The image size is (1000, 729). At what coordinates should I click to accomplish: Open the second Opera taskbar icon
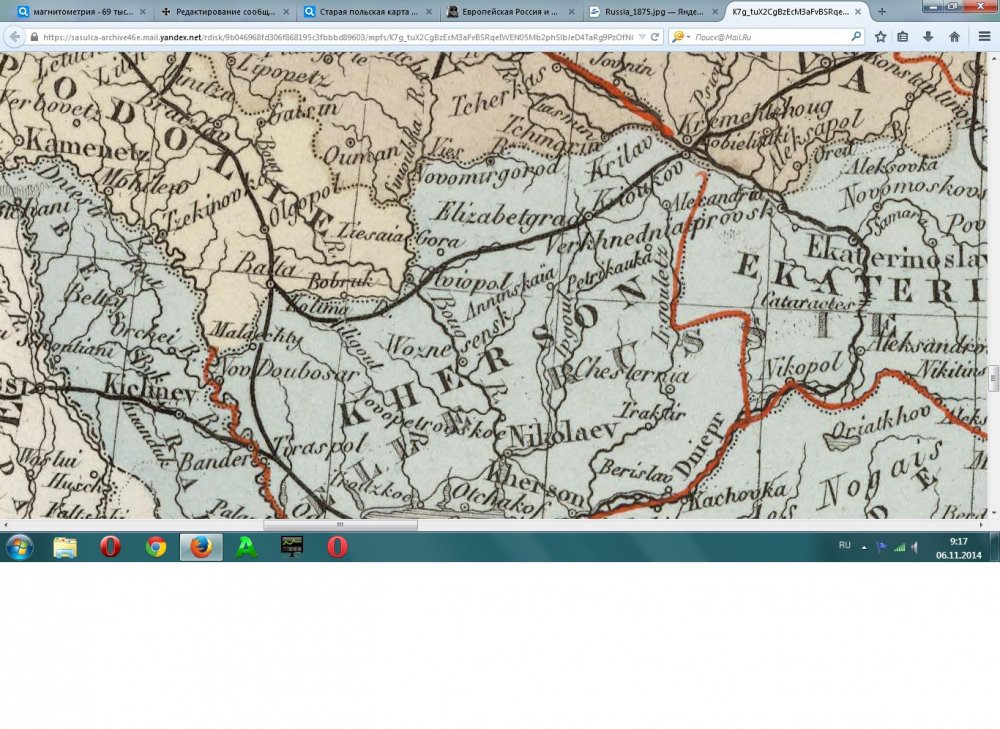[337, 547]
